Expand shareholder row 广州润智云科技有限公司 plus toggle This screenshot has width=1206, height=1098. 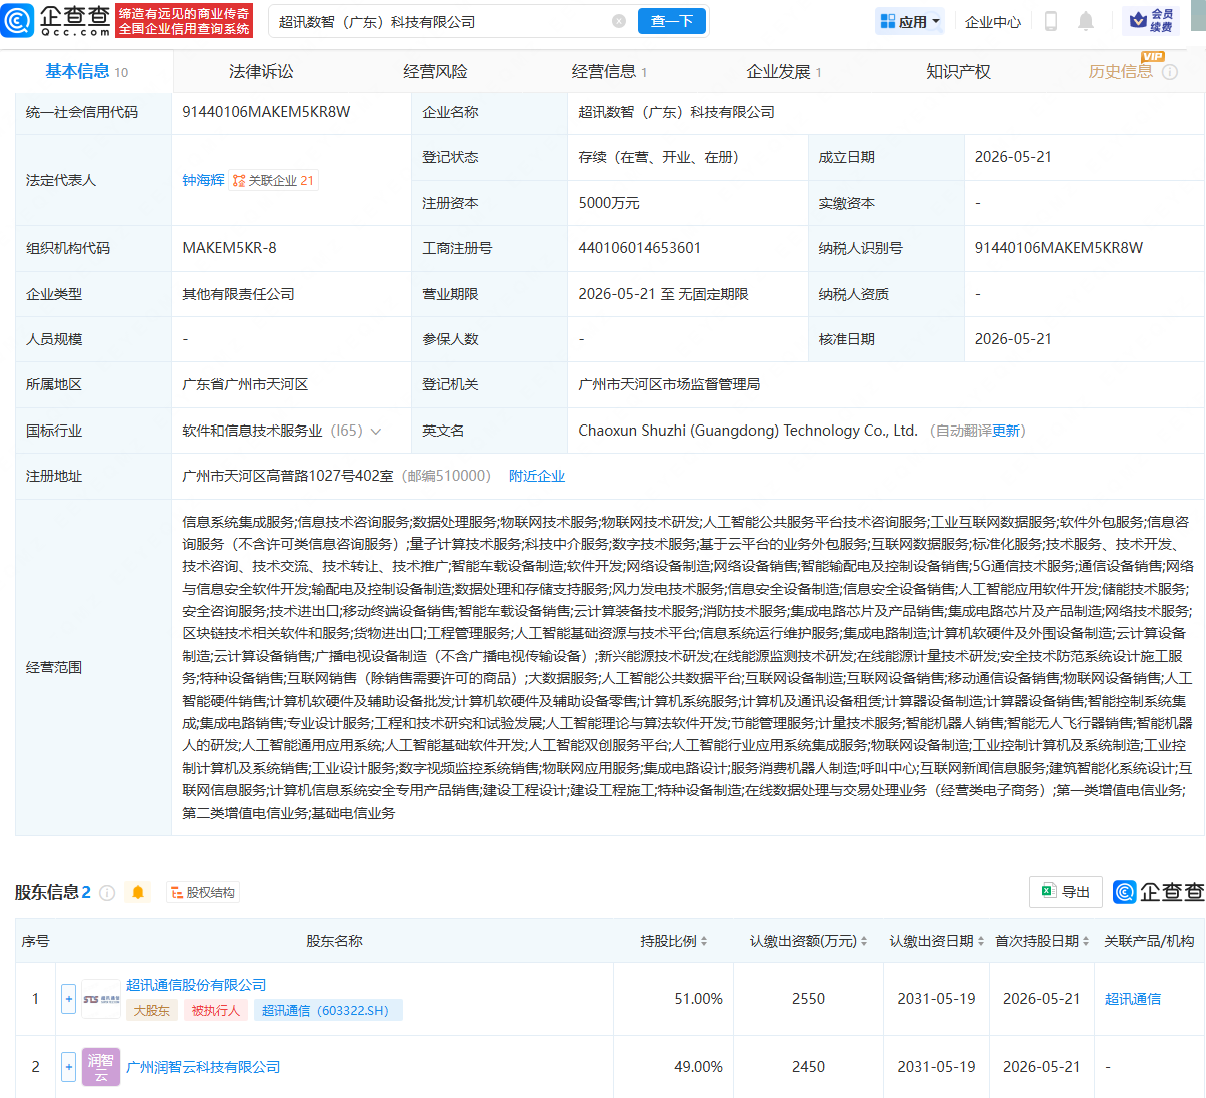point(68,1067)
